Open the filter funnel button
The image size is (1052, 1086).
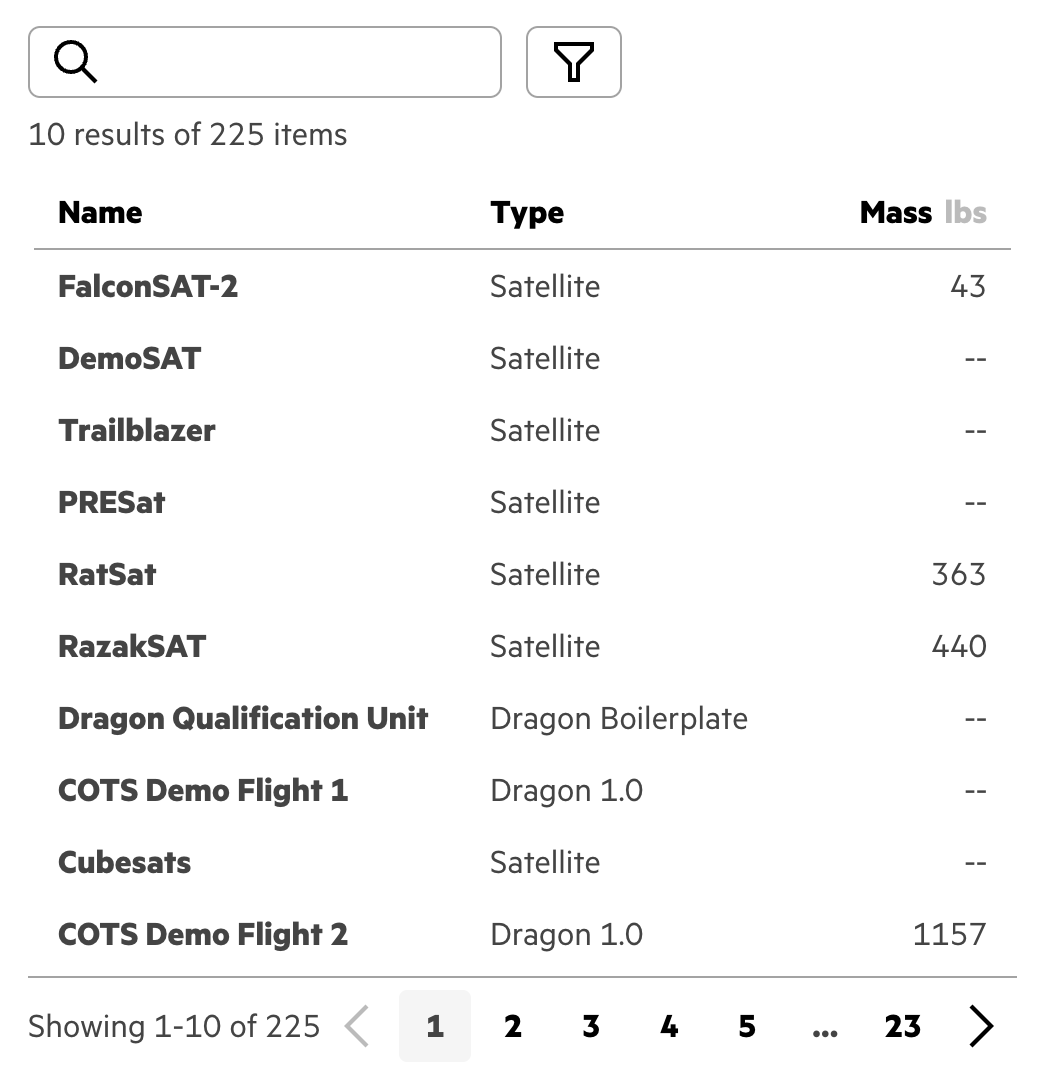coord(574,63)
